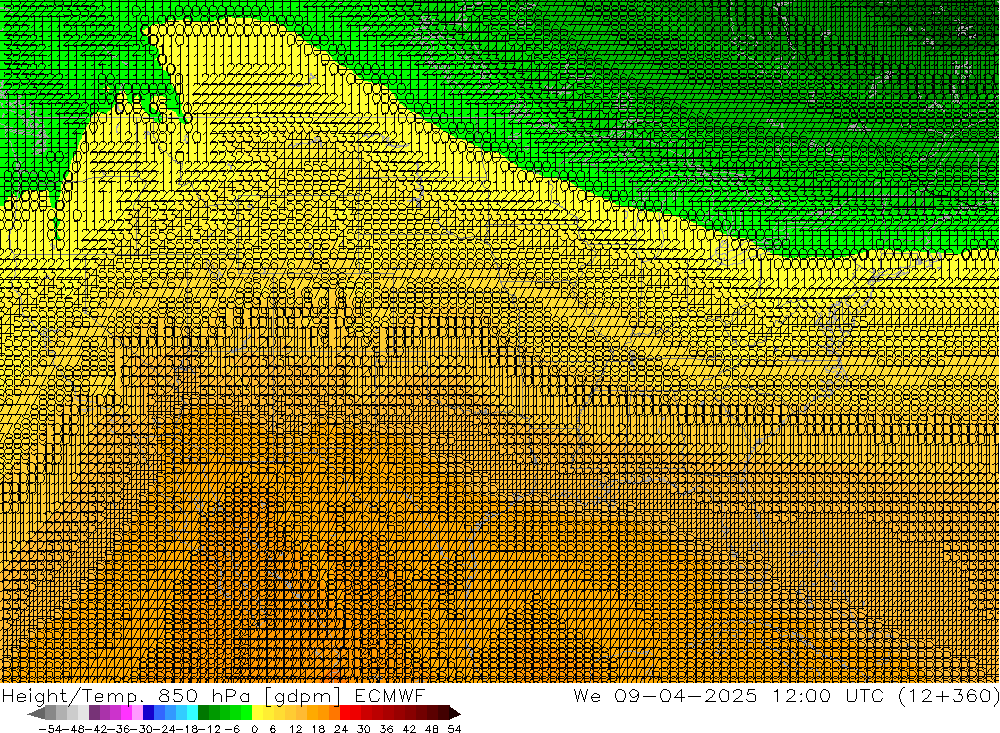Click the left gray arrow end of the color scale
The width and height of the screenshot is (1000, 733).
point(37,713)
